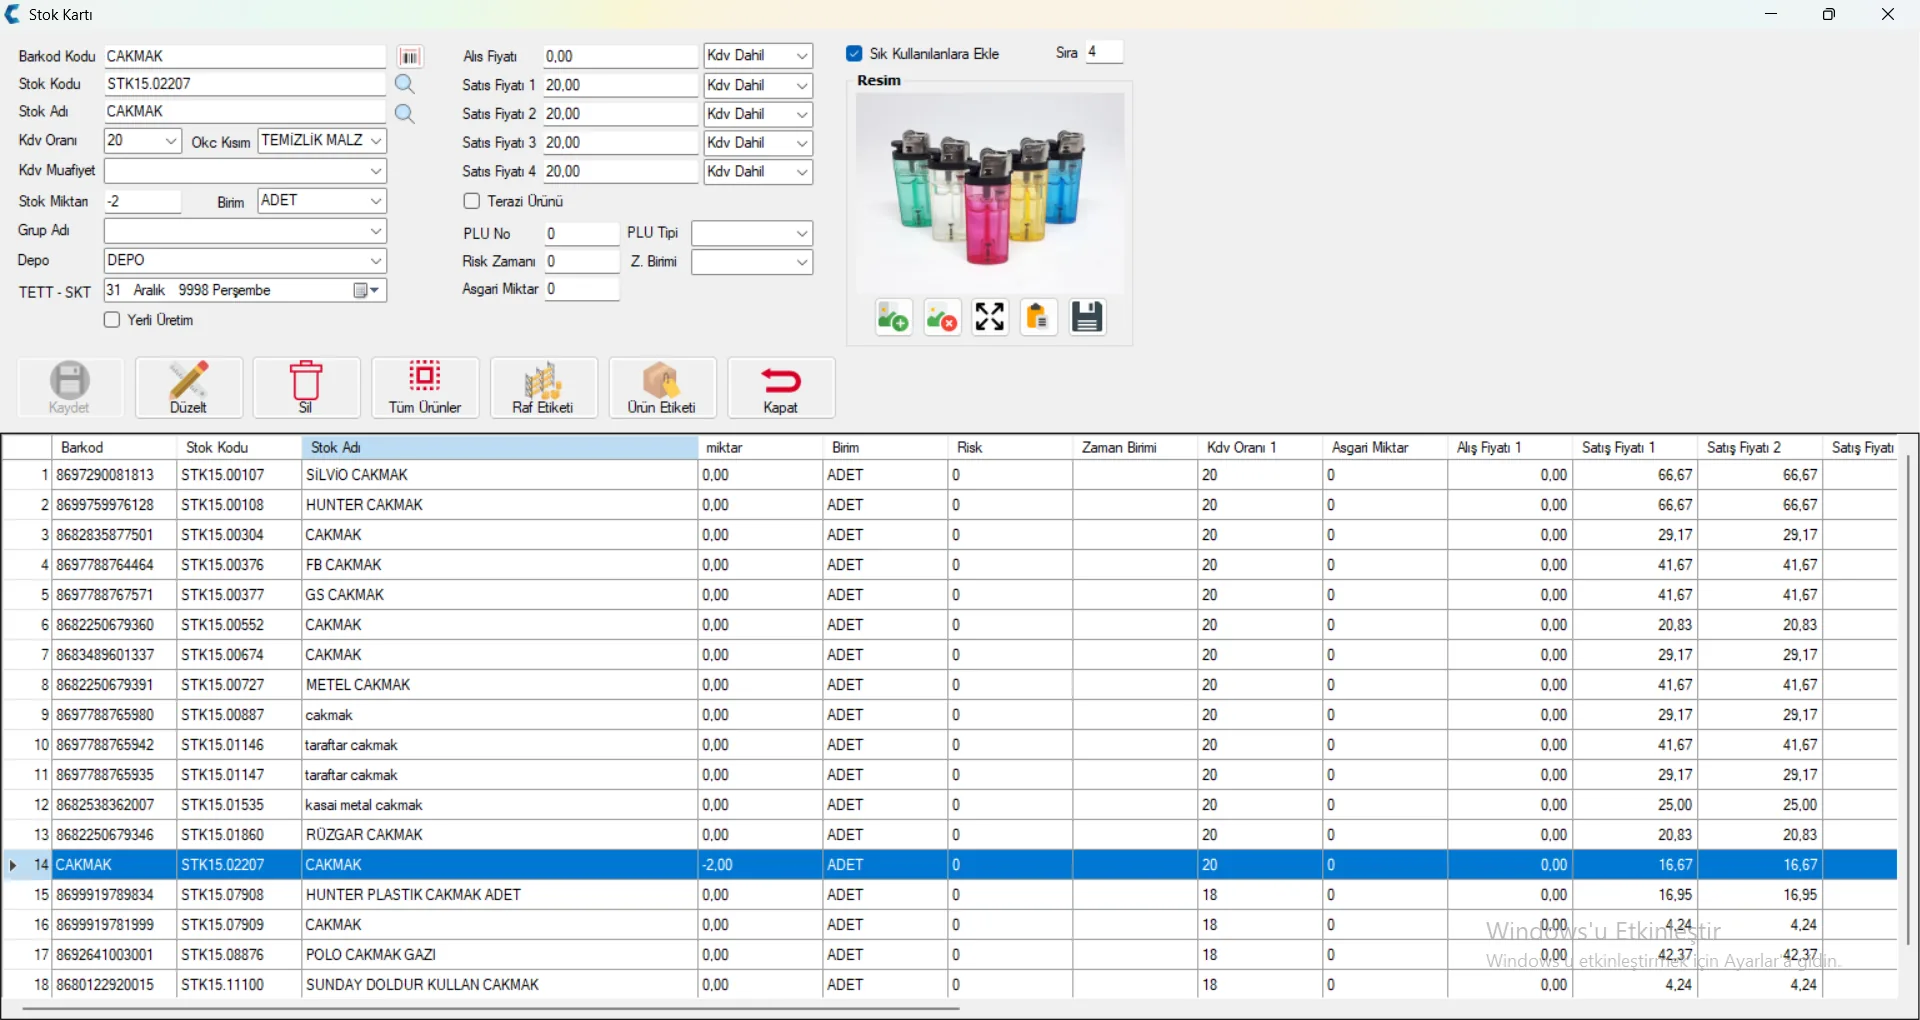Click the Sıra order number field
This screenshot has width=1920, height=1020.
point(1105,52)
